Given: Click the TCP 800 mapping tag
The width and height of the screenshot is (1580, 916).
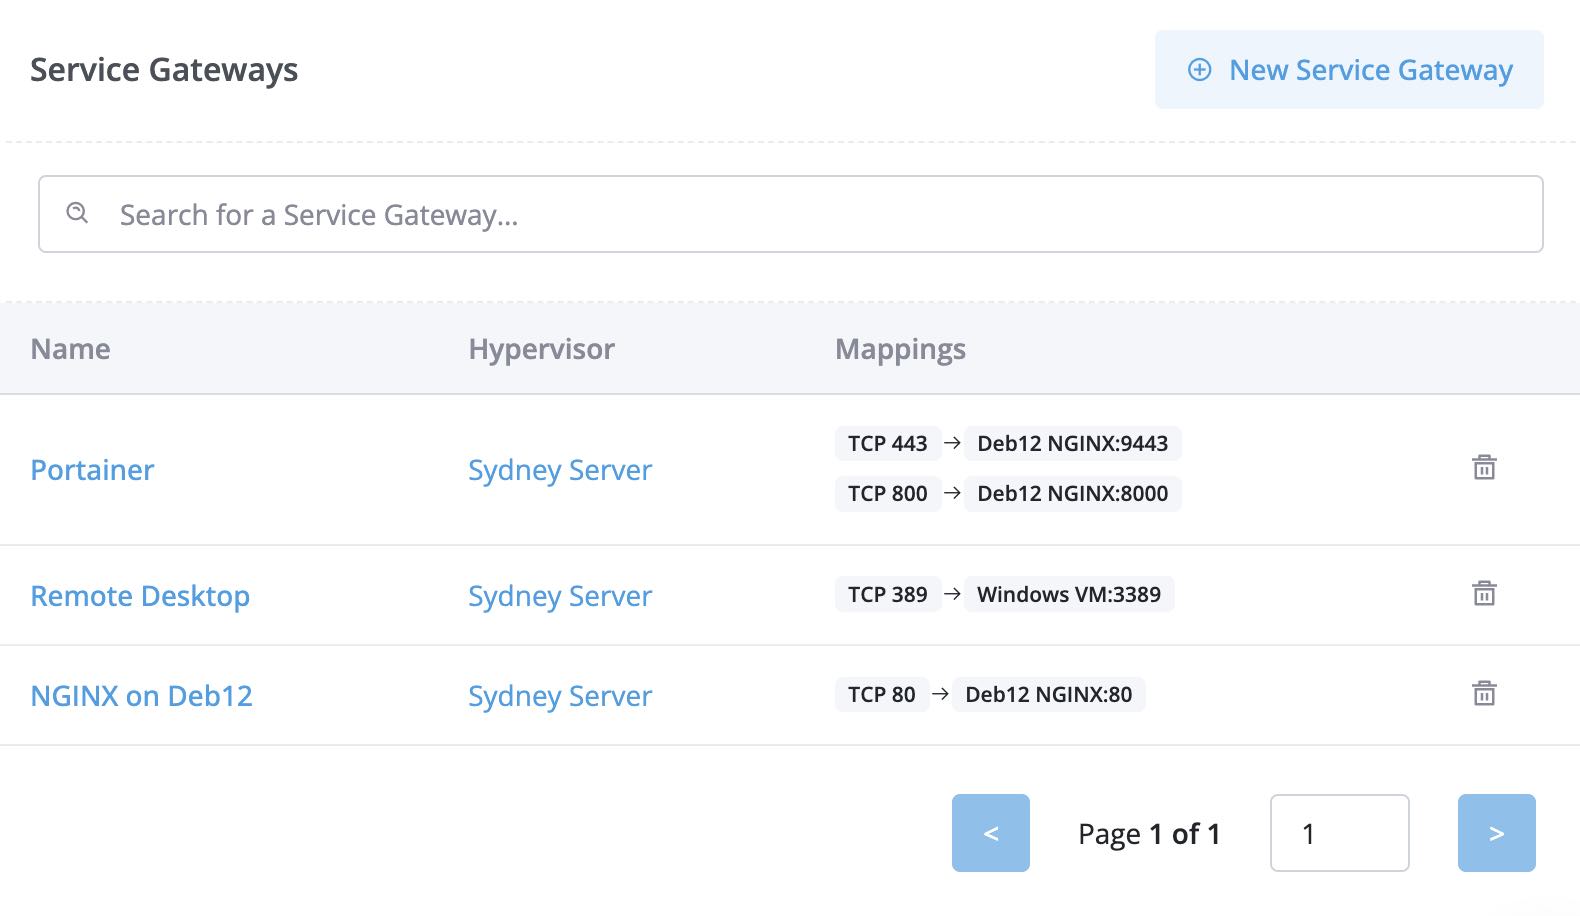Looking at the screenshot, I should 887,493.
